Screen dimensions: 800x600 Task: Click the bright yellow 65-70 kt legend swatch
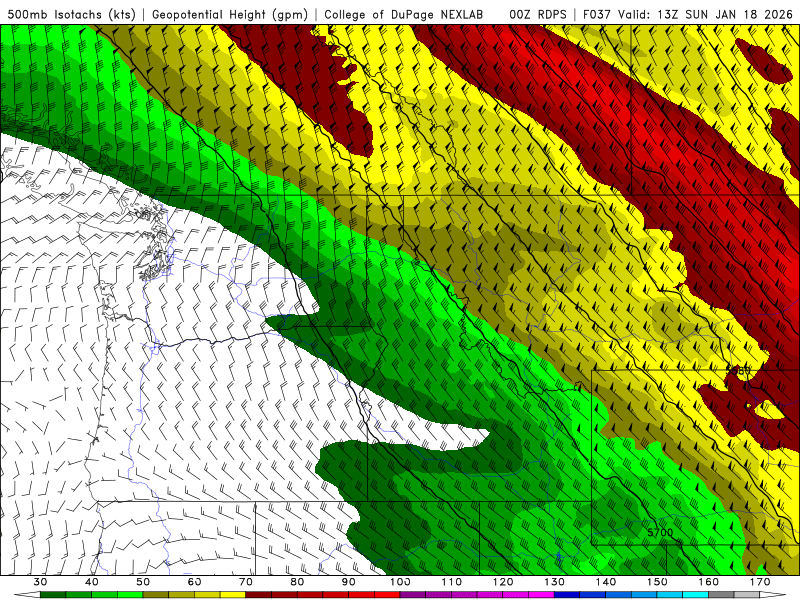pyautogui.click(x=233, y=595)
